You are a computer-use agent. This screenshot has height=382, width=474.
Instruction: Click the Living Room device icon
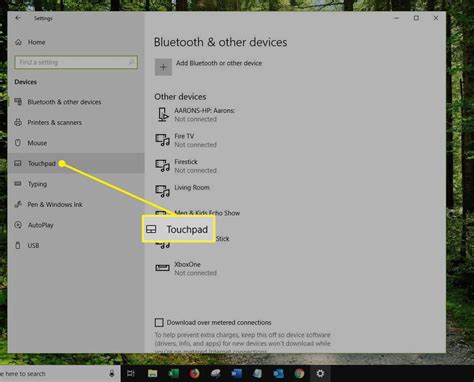[x=163, y=191]
